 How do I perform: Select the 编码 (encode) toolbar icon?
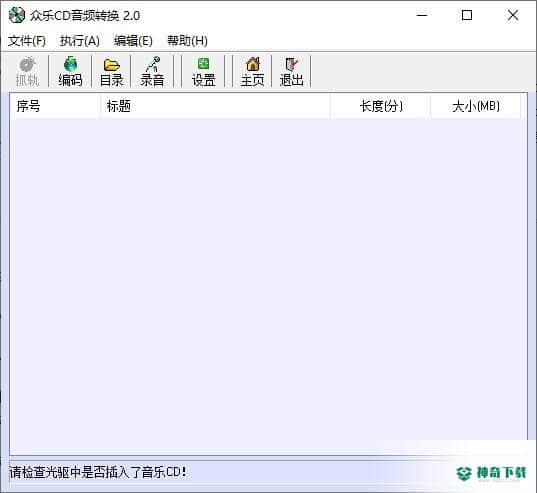coord(70,71)
